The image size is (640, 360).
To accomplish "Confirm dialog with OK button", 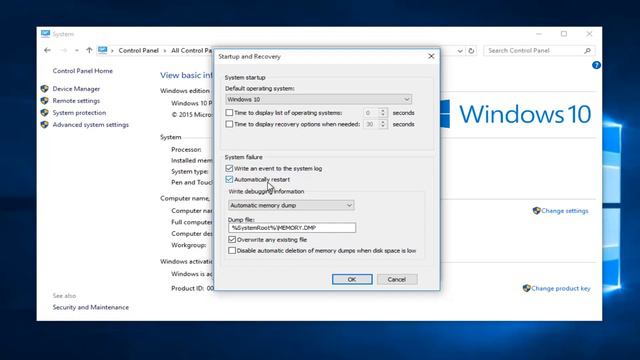I will point(352,279).
